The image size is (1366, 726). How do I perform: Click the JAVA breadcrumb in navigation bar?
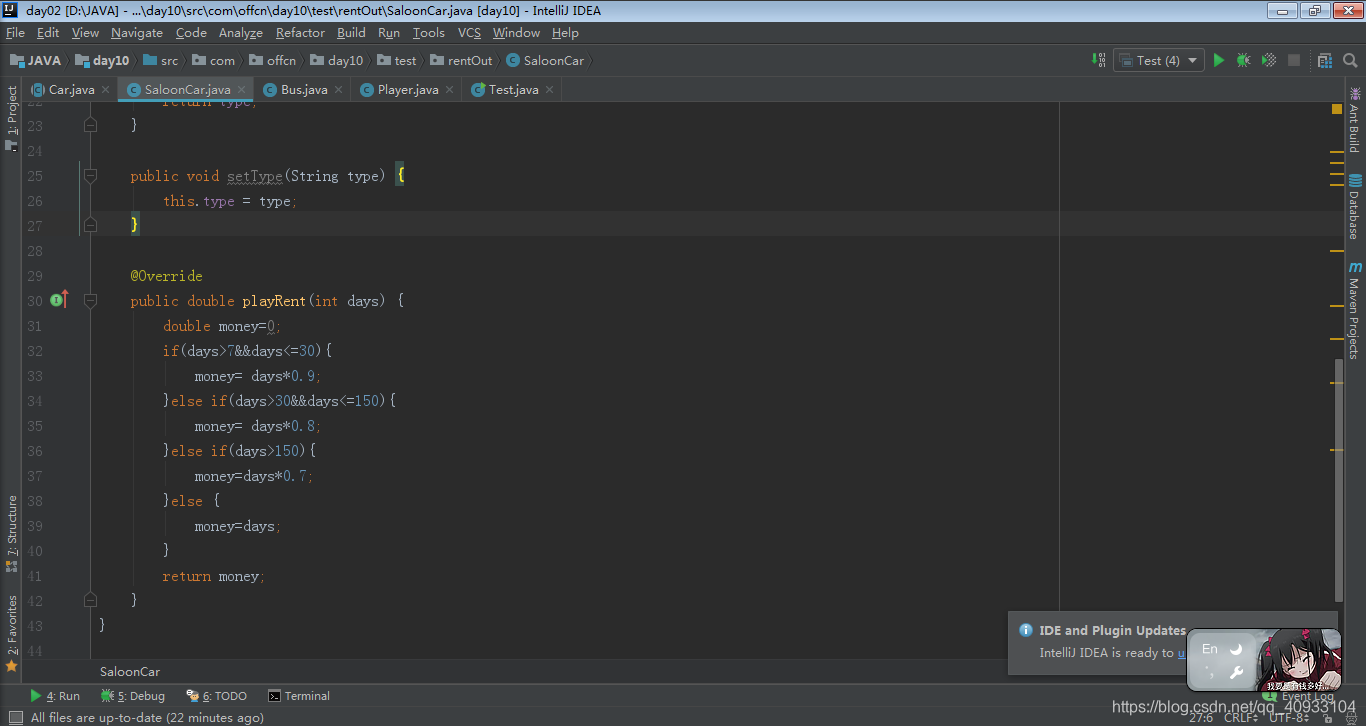tap(36, 60)
